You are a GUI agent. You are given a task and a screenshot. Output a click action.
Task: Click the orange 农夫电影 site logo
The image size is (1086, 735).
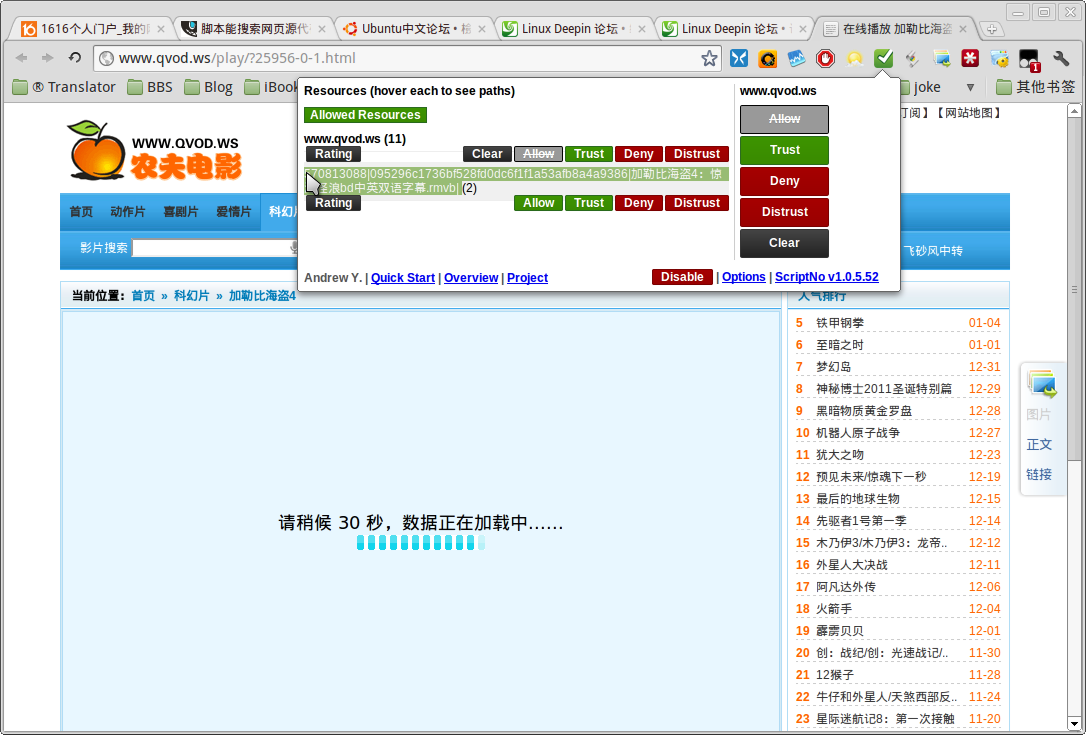coord(154,151)
